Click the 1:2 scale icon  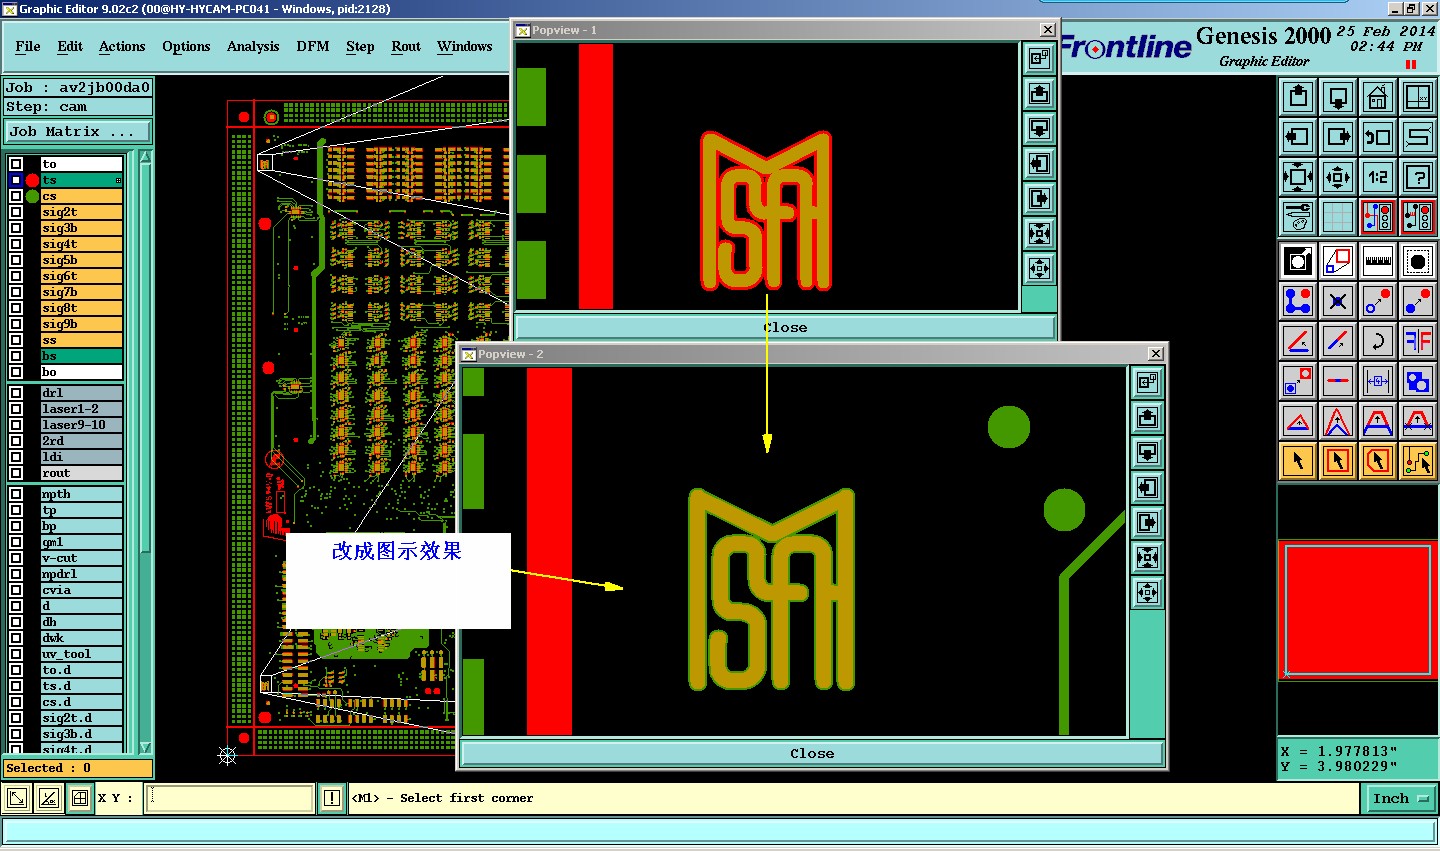coord(1378,177)
